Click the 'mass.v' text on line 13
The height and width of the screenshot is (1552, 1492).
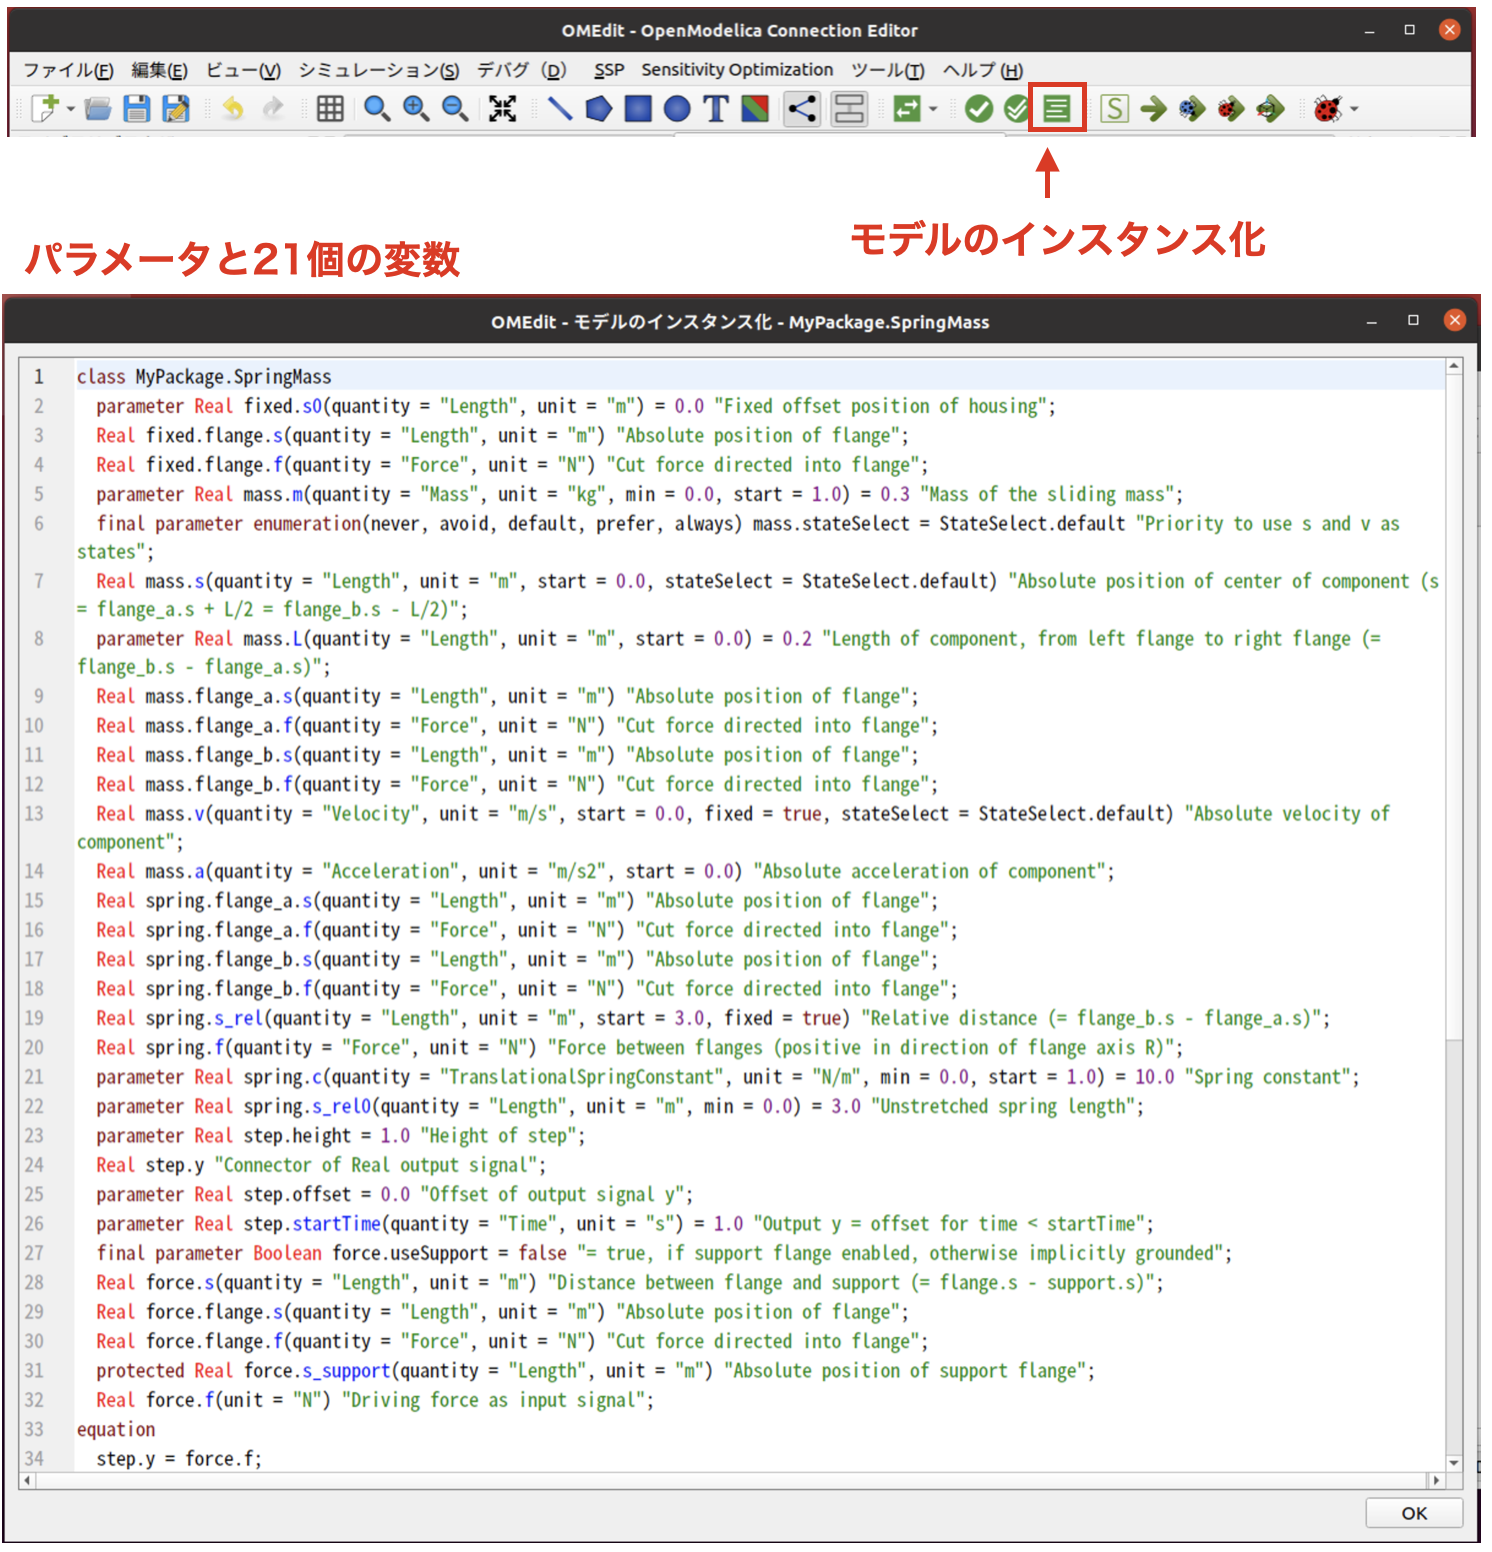click(x=175, y=814)
